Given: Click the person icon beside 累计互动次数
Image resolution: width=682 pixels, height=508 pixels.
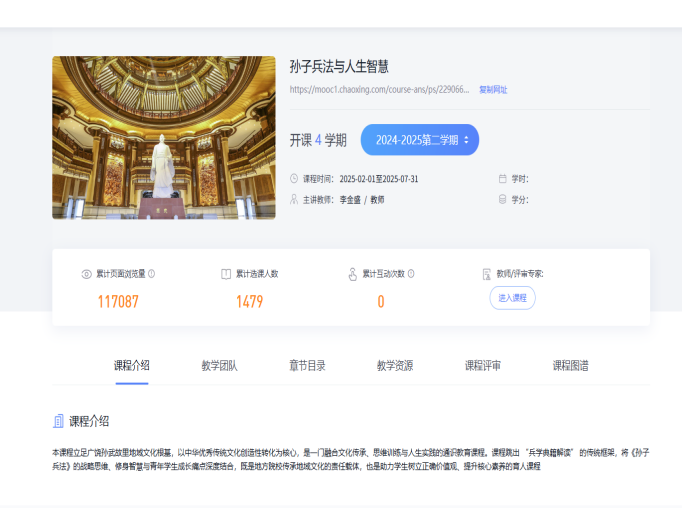Looking at the screenshot, I should (352, 273).
